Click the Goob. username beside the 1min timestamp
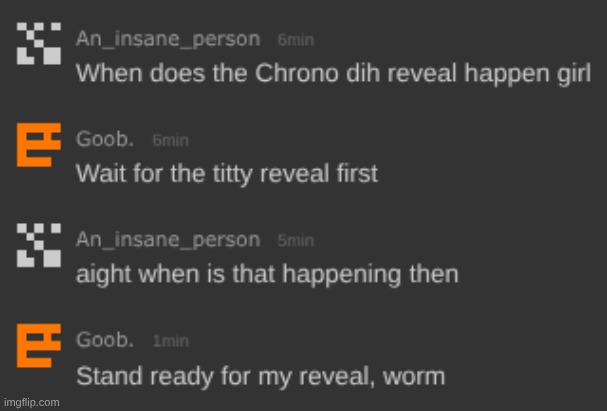 (x=105, y=340)
